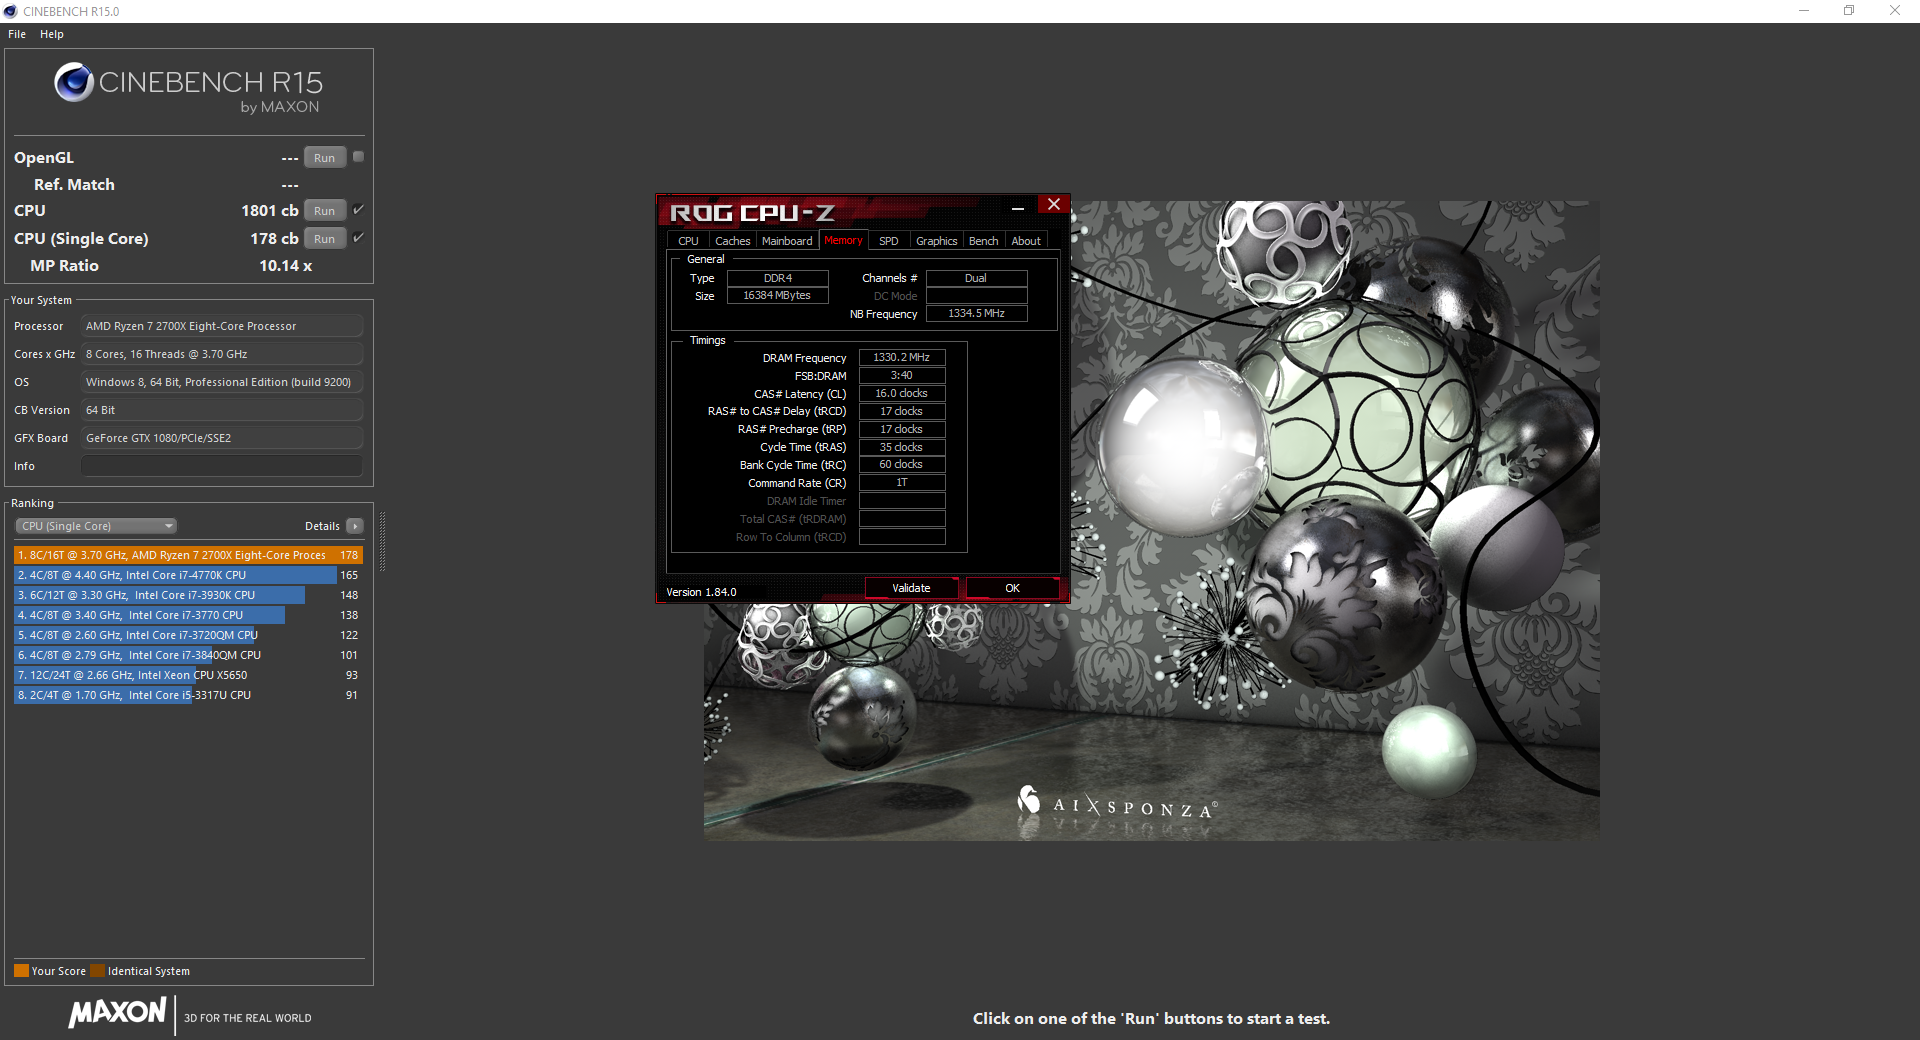Click the CPU score '1801 cb'

pos(269,211)
